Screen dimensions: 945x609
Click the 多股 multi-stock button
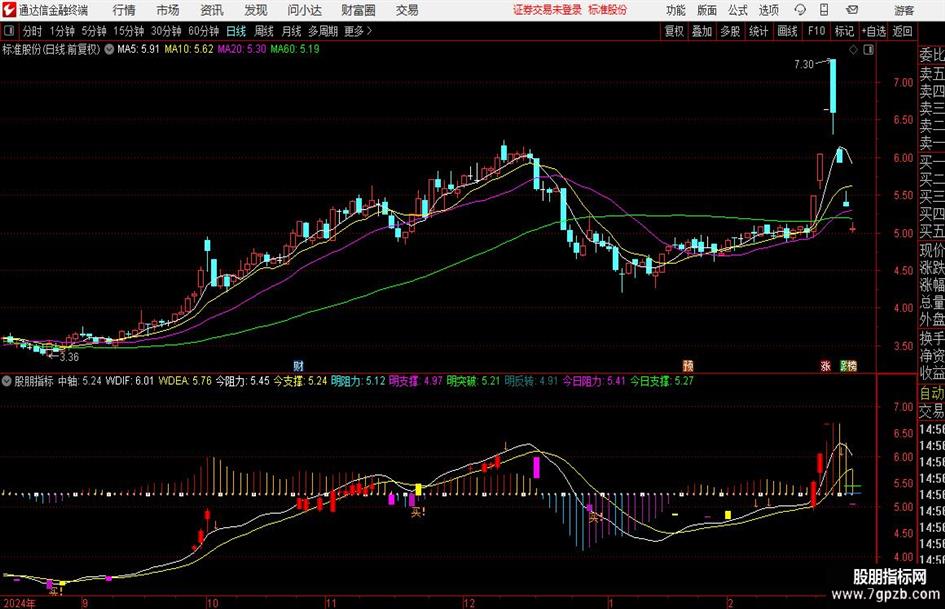coord(730,31)
